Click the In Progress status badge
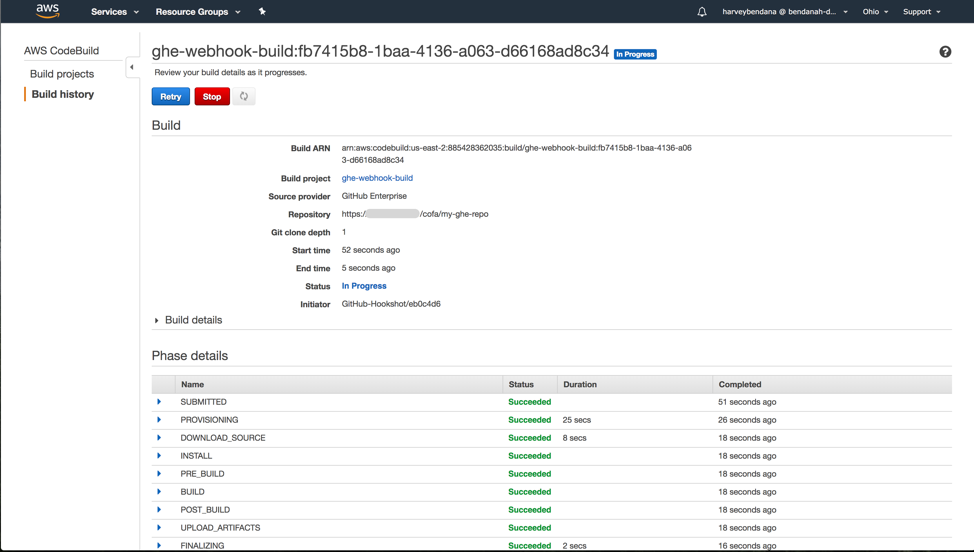This screenshot has width=974, height=552. 635,54
